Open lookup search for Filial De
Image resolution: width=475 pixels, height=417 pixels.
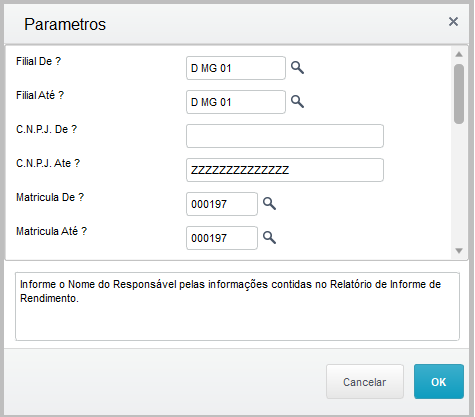297,68
